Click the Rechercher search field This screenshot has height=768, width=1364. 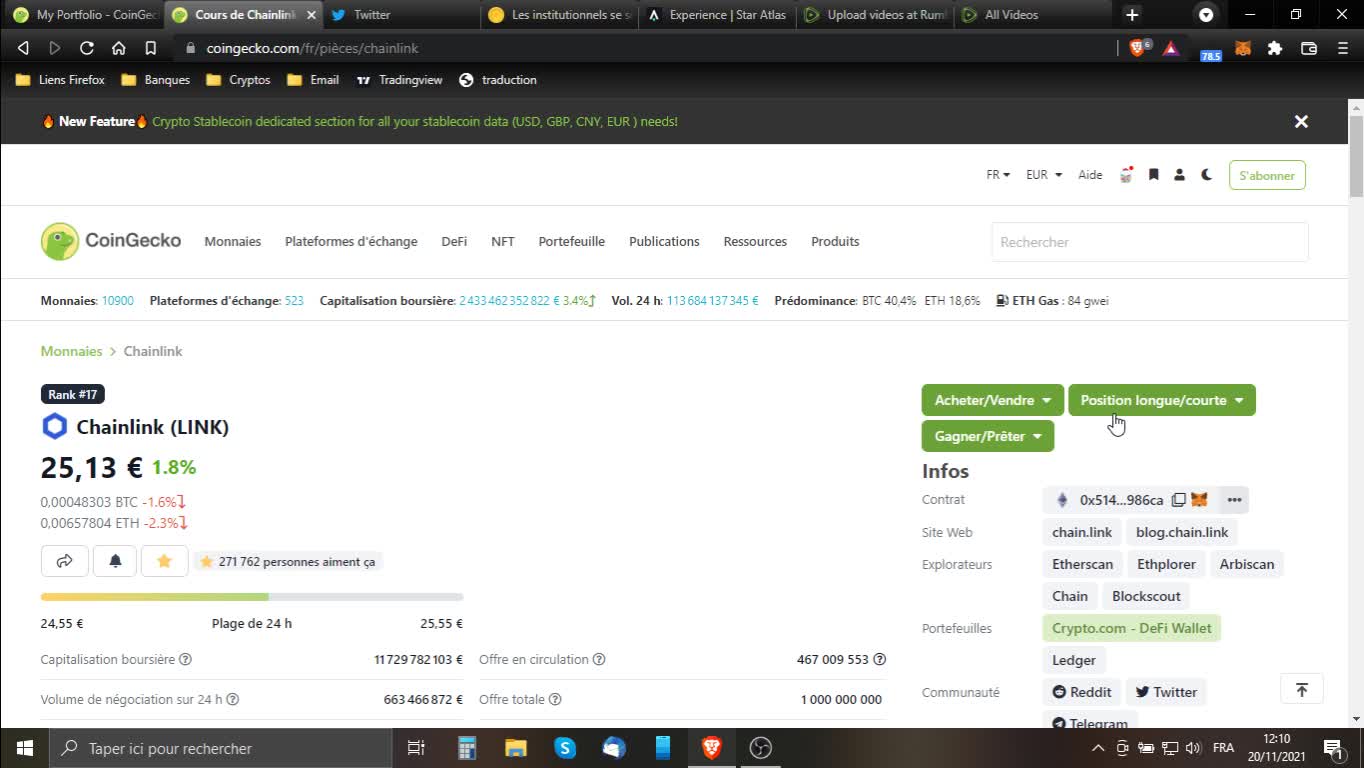click(1150, 242)
